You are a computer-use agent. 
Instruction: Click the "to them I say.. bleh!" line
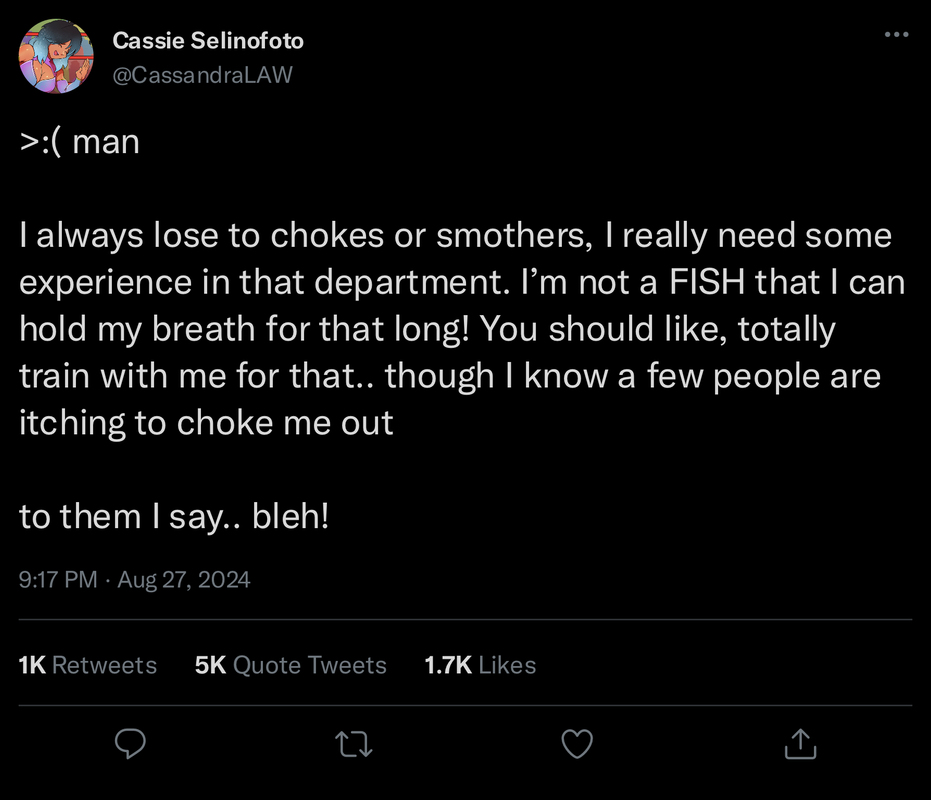pos(174,516)
